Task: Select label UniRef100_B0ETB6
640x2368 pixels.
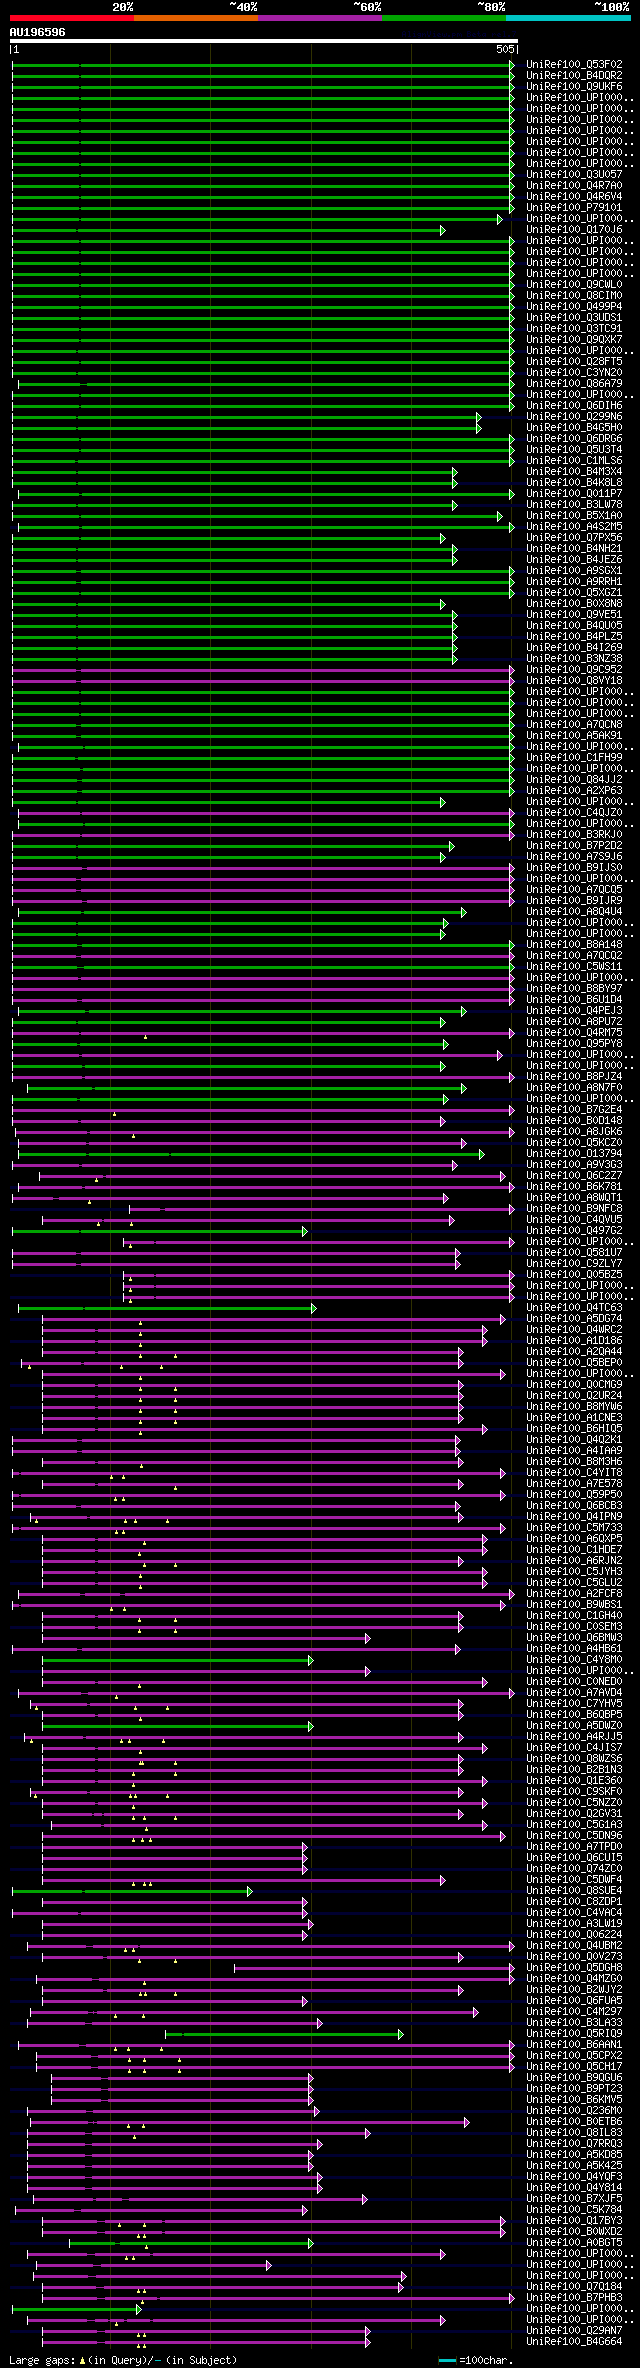Action: click(x=574, y=2122)
